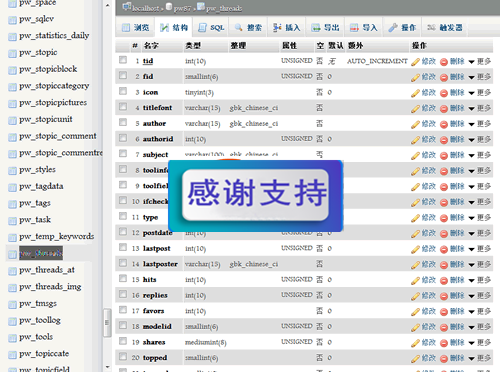The image size is (500, 372).
Task: Tick the checkbox for tid column
Action: click(123, 60)
